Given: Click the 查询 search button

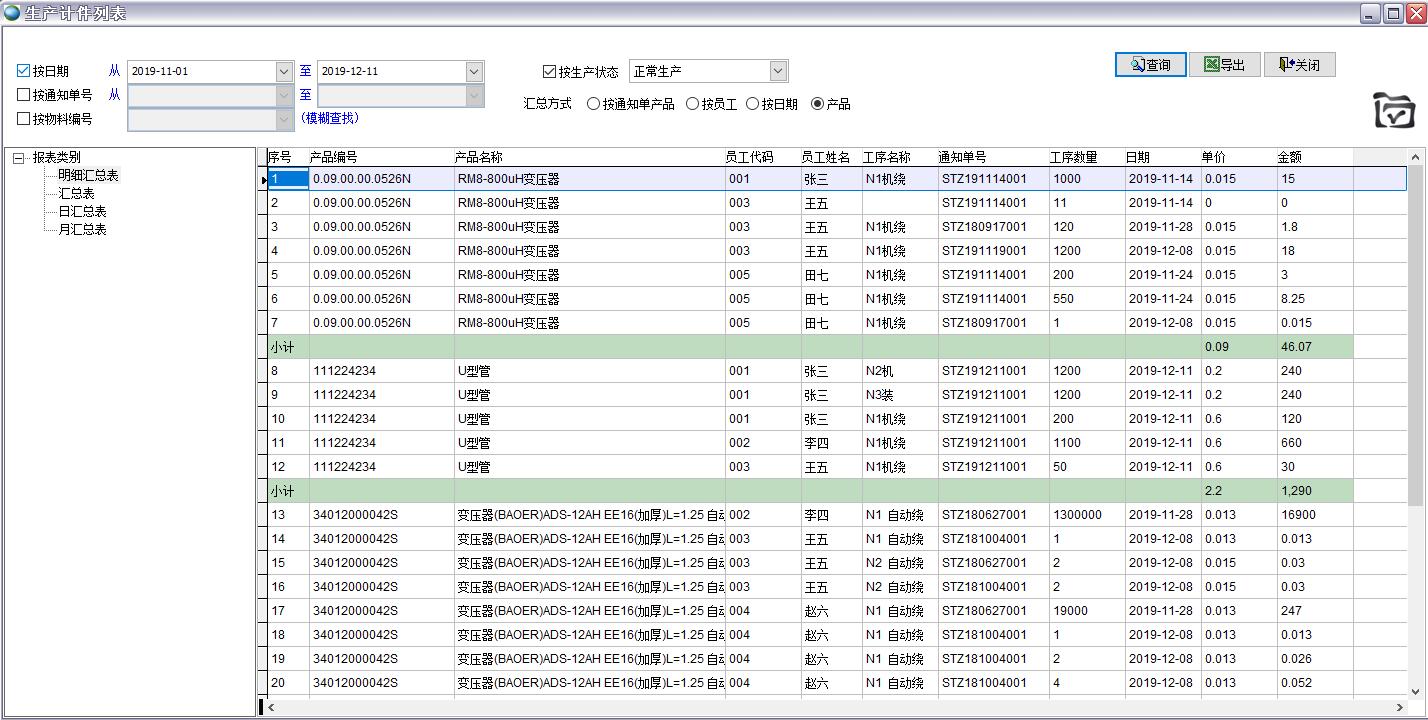Looking at the screenshot, I should click(1150, 65).
